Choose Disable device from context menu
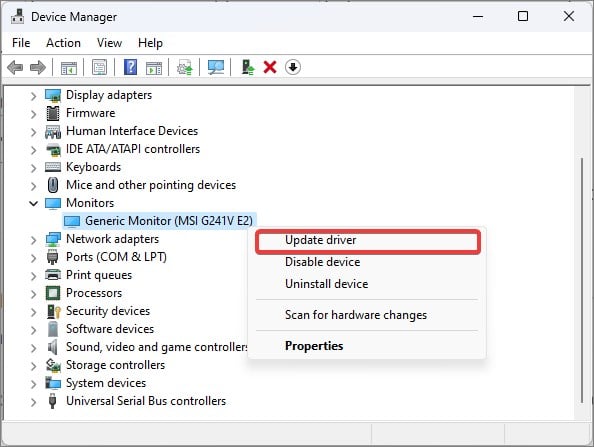The width and height of the screenshot is (594, 447). (367, 262)
